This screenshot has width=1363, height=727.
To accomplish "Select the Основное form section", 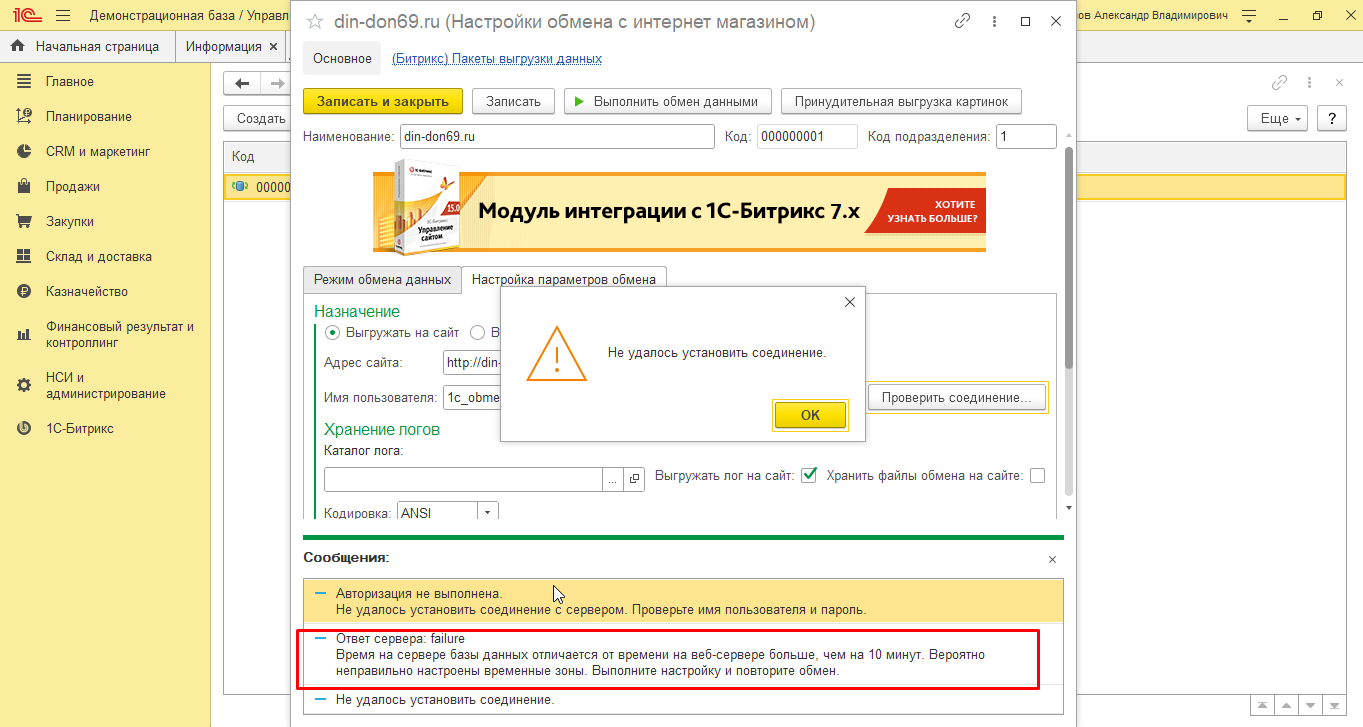I will point(342,59).
